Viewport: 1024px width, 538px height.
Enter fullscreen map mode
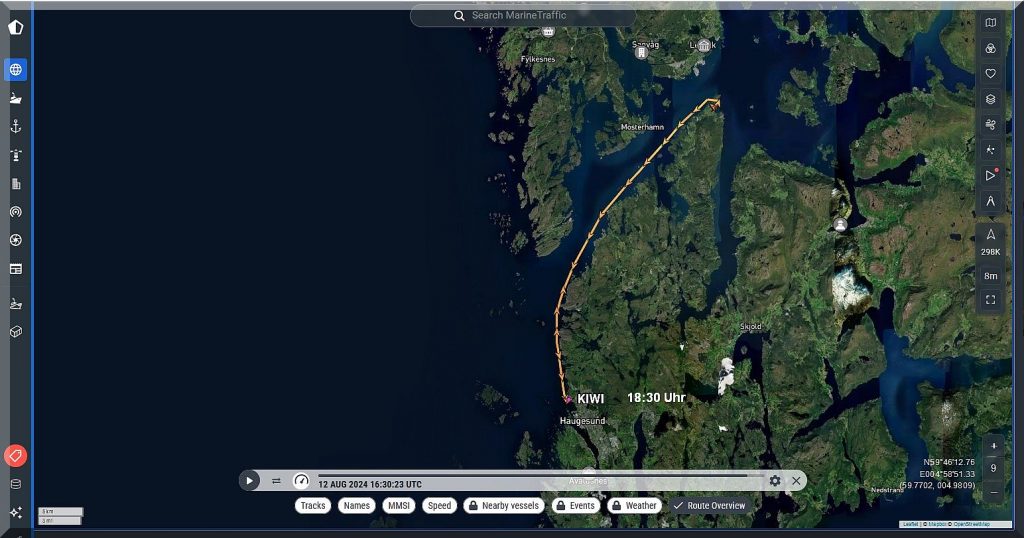(990, 299)
